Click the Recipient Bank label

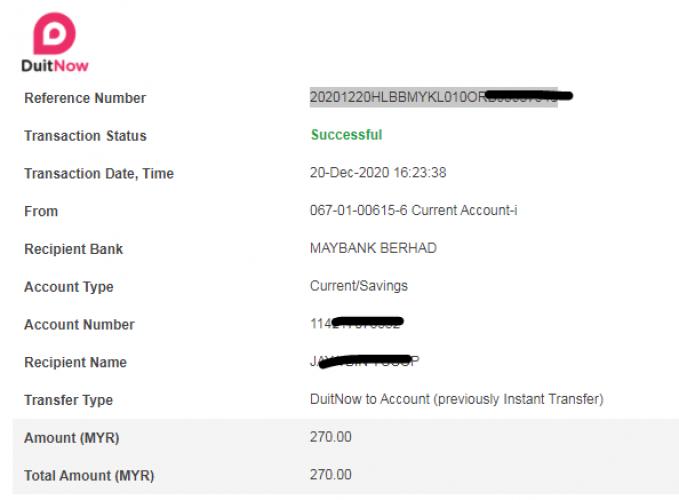pyautogui.click(x=74, y=249)
